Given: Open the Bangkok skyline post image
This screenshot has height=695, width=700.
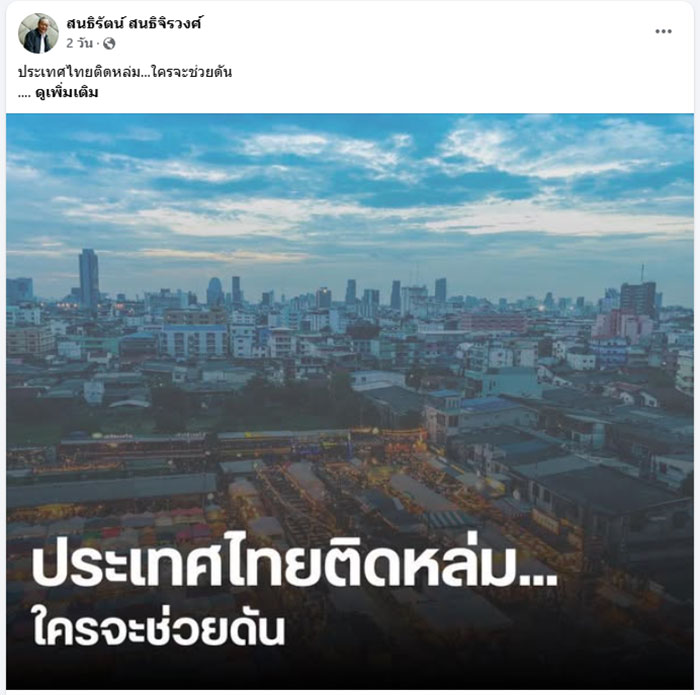Looking at the screenshot, I should [x=350, y=402].
